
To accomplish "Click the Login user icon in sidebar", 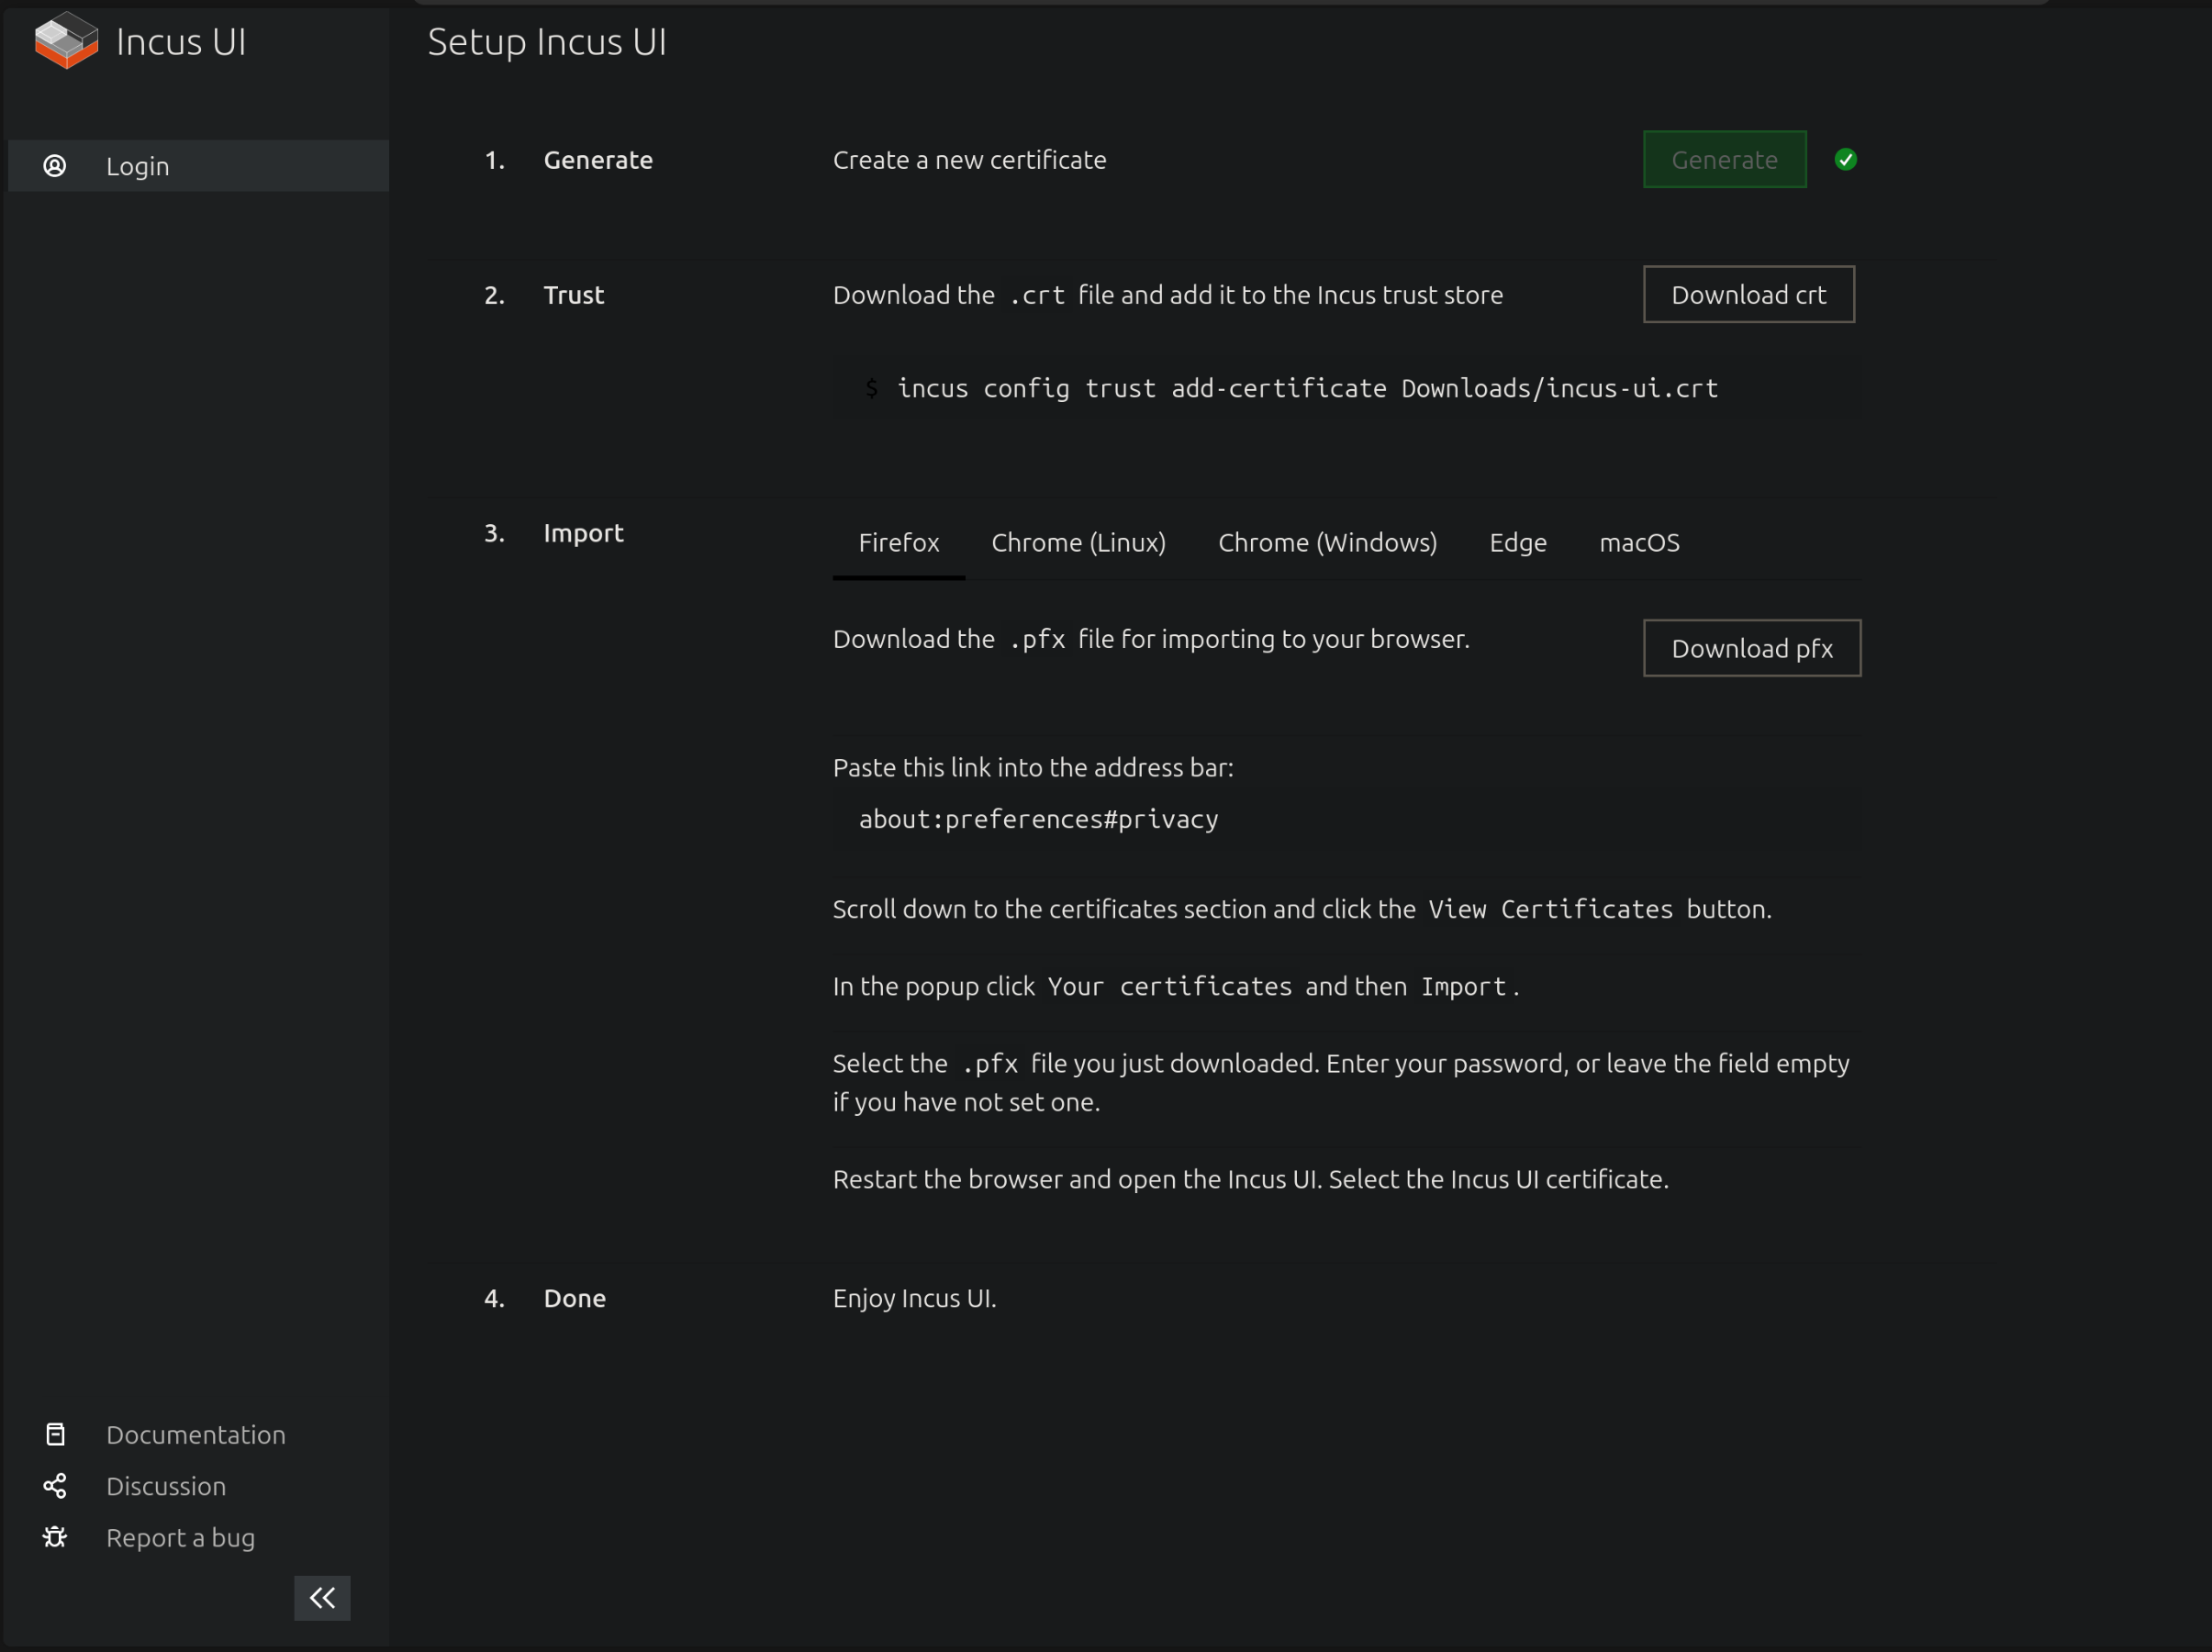I will 55,165.
